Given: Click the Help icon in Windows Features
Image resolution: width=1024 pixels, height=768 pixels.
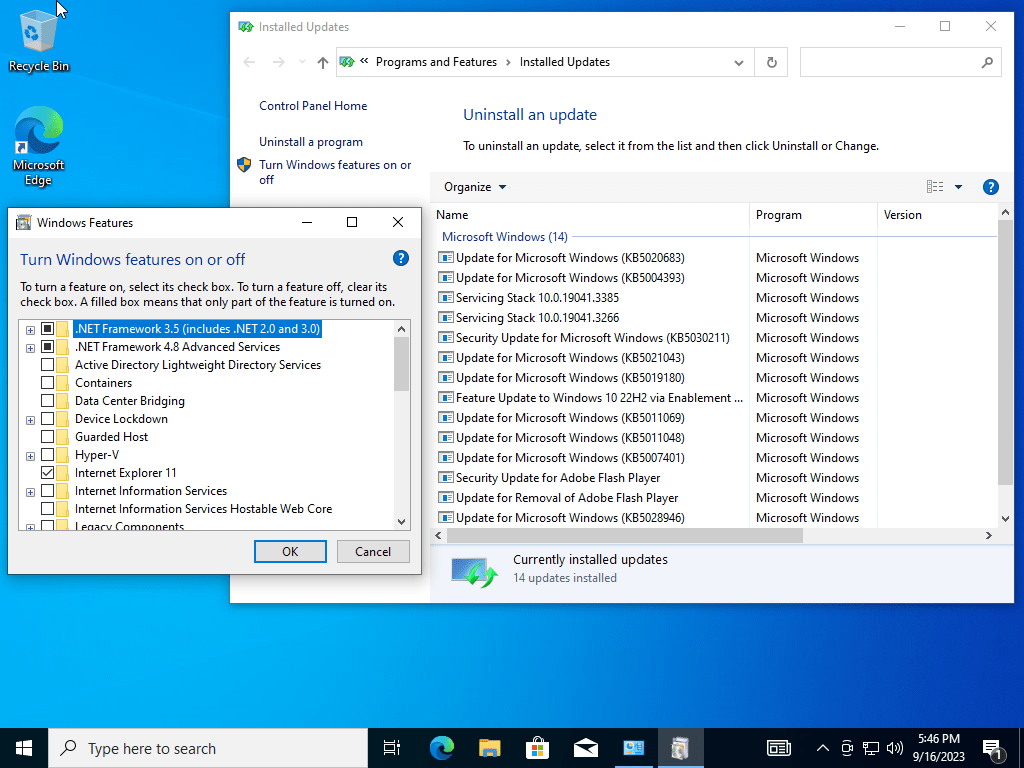Looking at the screenshot, I should click(401, 259).
